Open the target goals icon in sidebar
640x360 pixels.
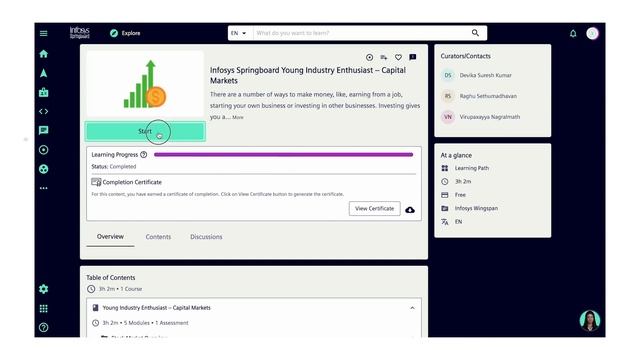coord(44,150)
